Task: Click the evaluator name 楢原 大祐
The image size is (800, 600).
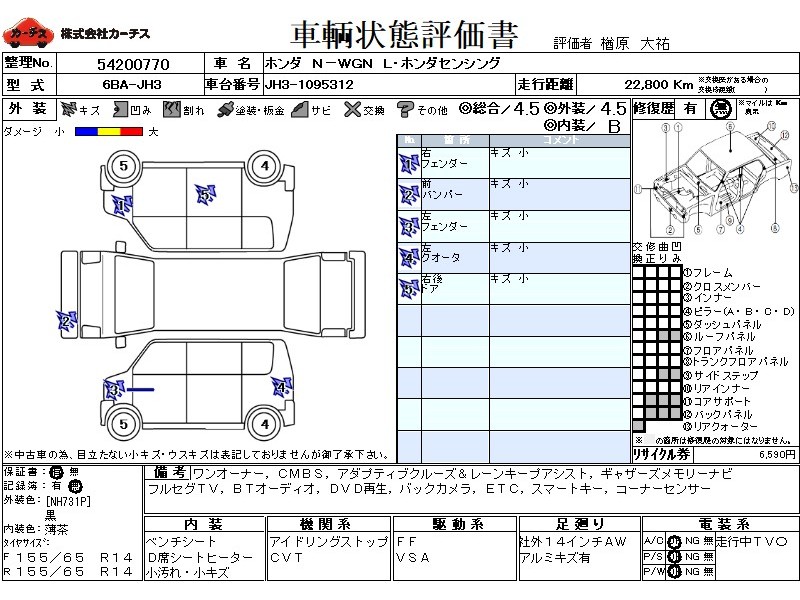Action: tap(635, 44)
